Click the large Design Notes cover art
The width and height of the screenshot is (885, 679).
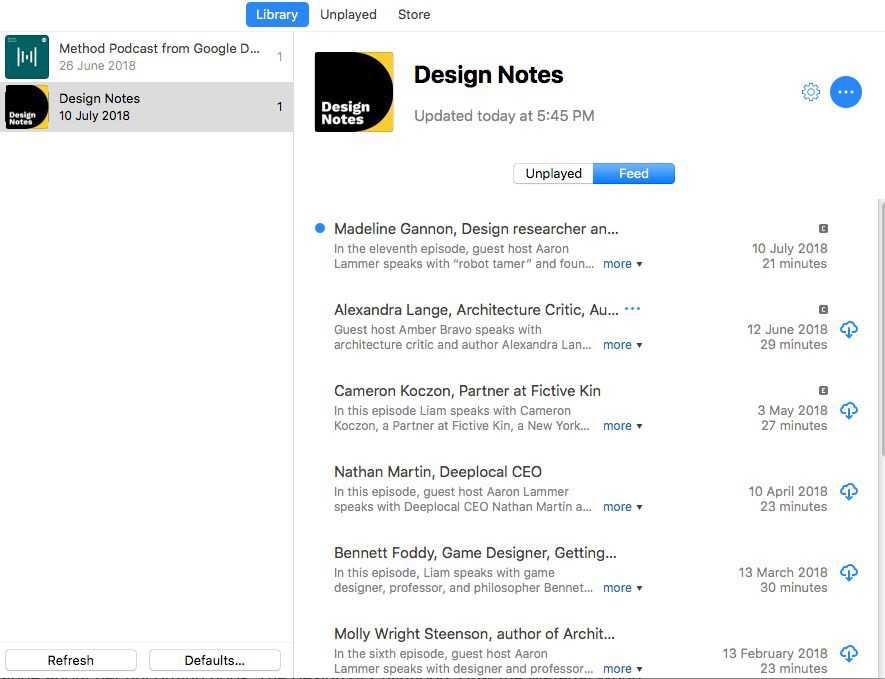354,92
